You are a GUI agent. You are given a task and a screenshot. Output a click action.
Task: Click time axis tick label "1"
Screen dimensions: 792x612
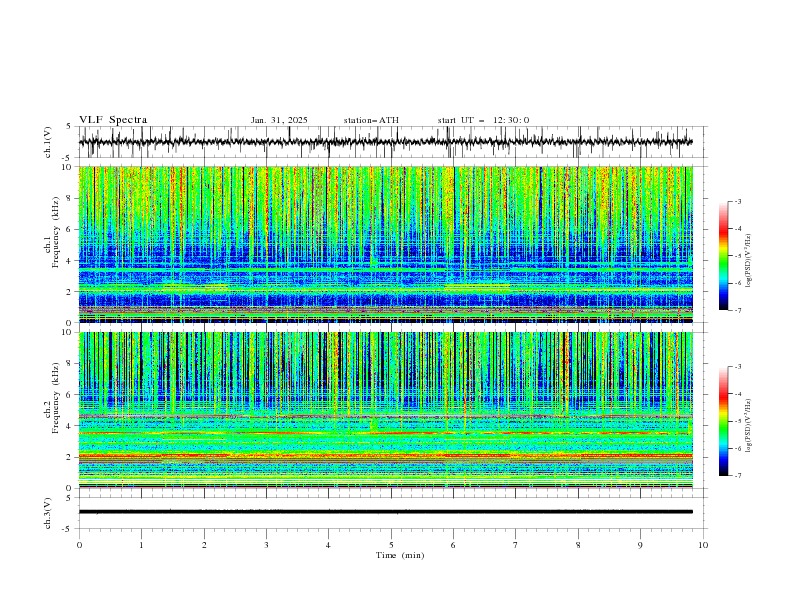pos(141,545)
